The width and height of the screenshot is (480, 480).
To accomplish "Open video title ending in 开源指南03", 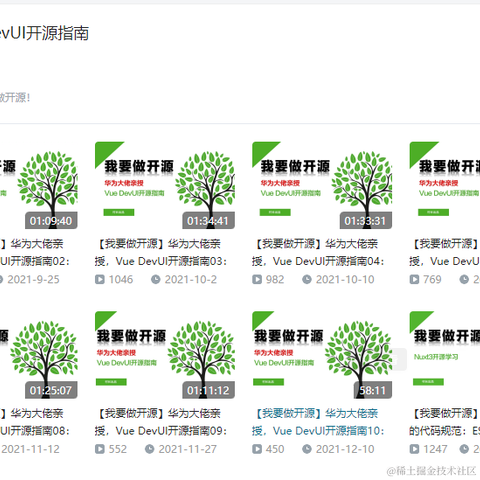I will point(161,253).
